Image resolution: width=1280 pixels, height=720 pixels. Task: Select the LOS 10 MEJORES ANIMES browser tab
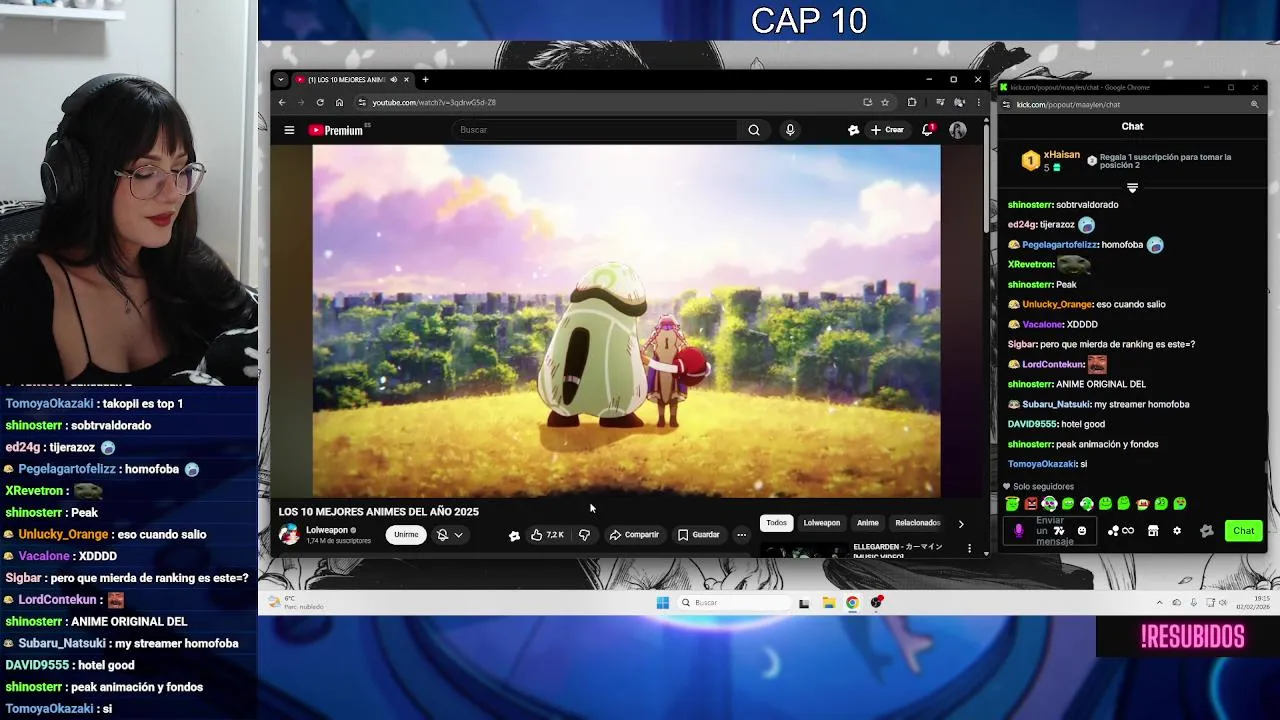point(345,80)
